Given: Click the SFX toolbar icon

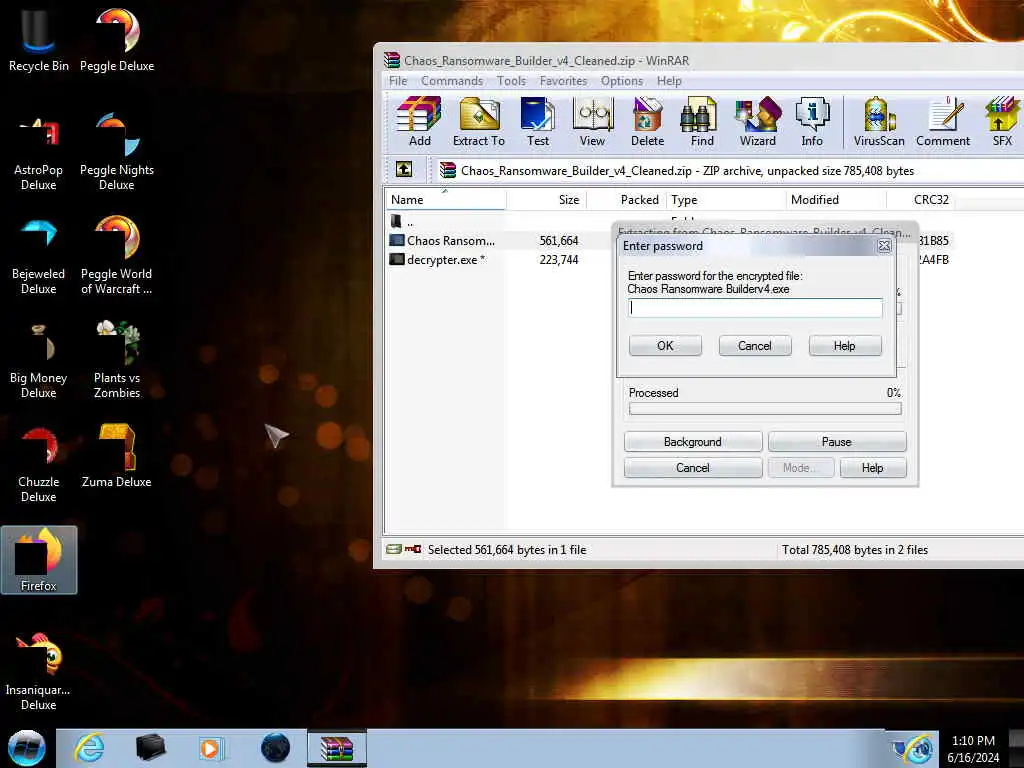Looking at the screenshot, I should 1002,121.
